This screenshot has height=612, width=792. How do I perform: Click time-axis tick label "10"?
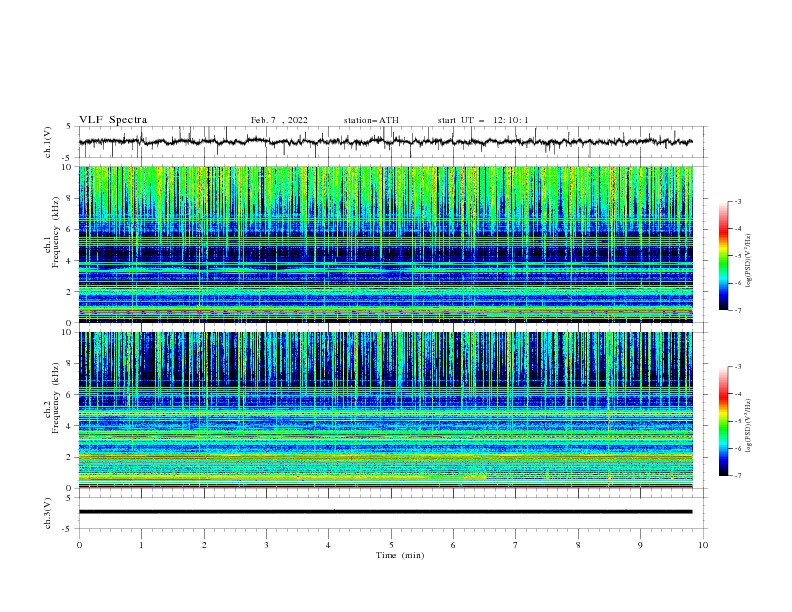(x=703, y=545)
